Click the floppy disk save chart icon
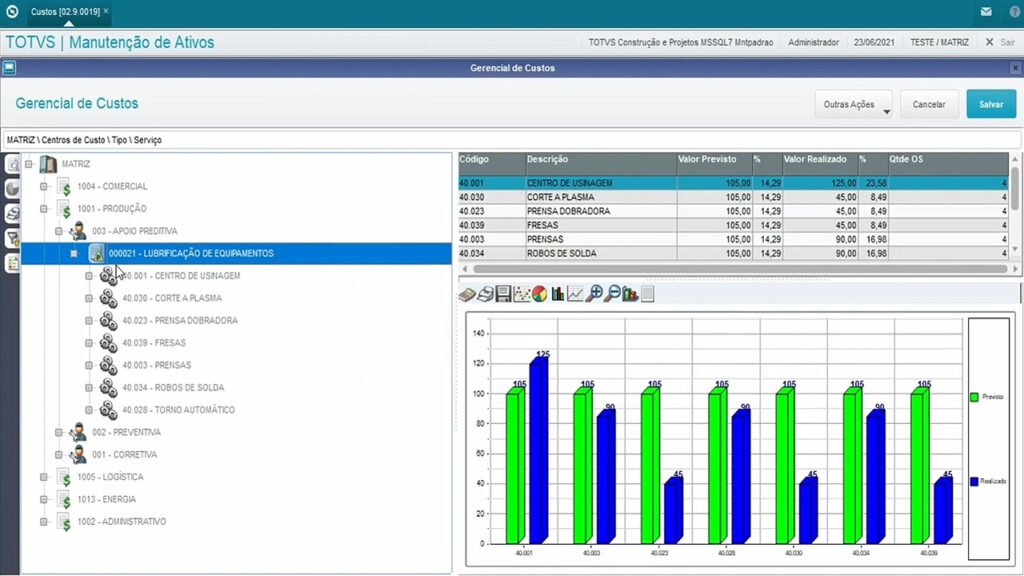Viewport: 1024px width, 576px height. click(x=503, y=295)
